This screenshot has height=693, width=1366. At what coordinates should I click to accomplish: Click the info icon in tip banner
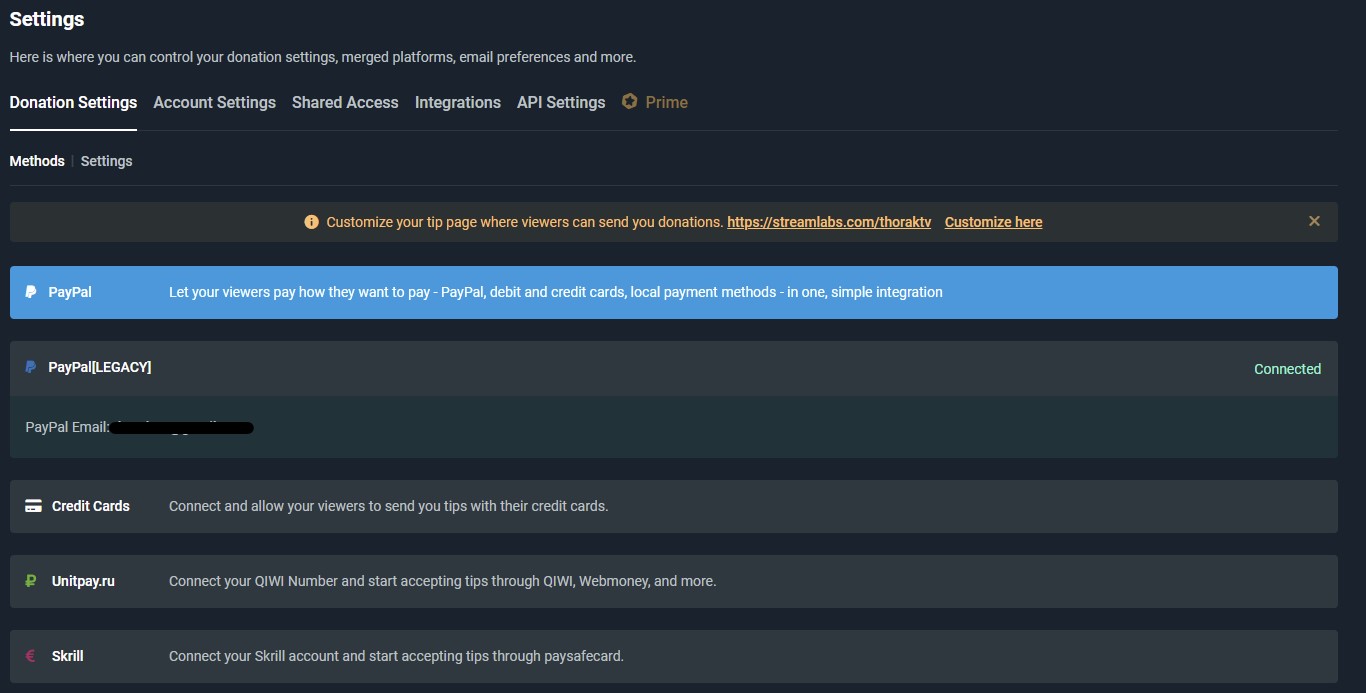pyautogui.click(x=312, y=222)
